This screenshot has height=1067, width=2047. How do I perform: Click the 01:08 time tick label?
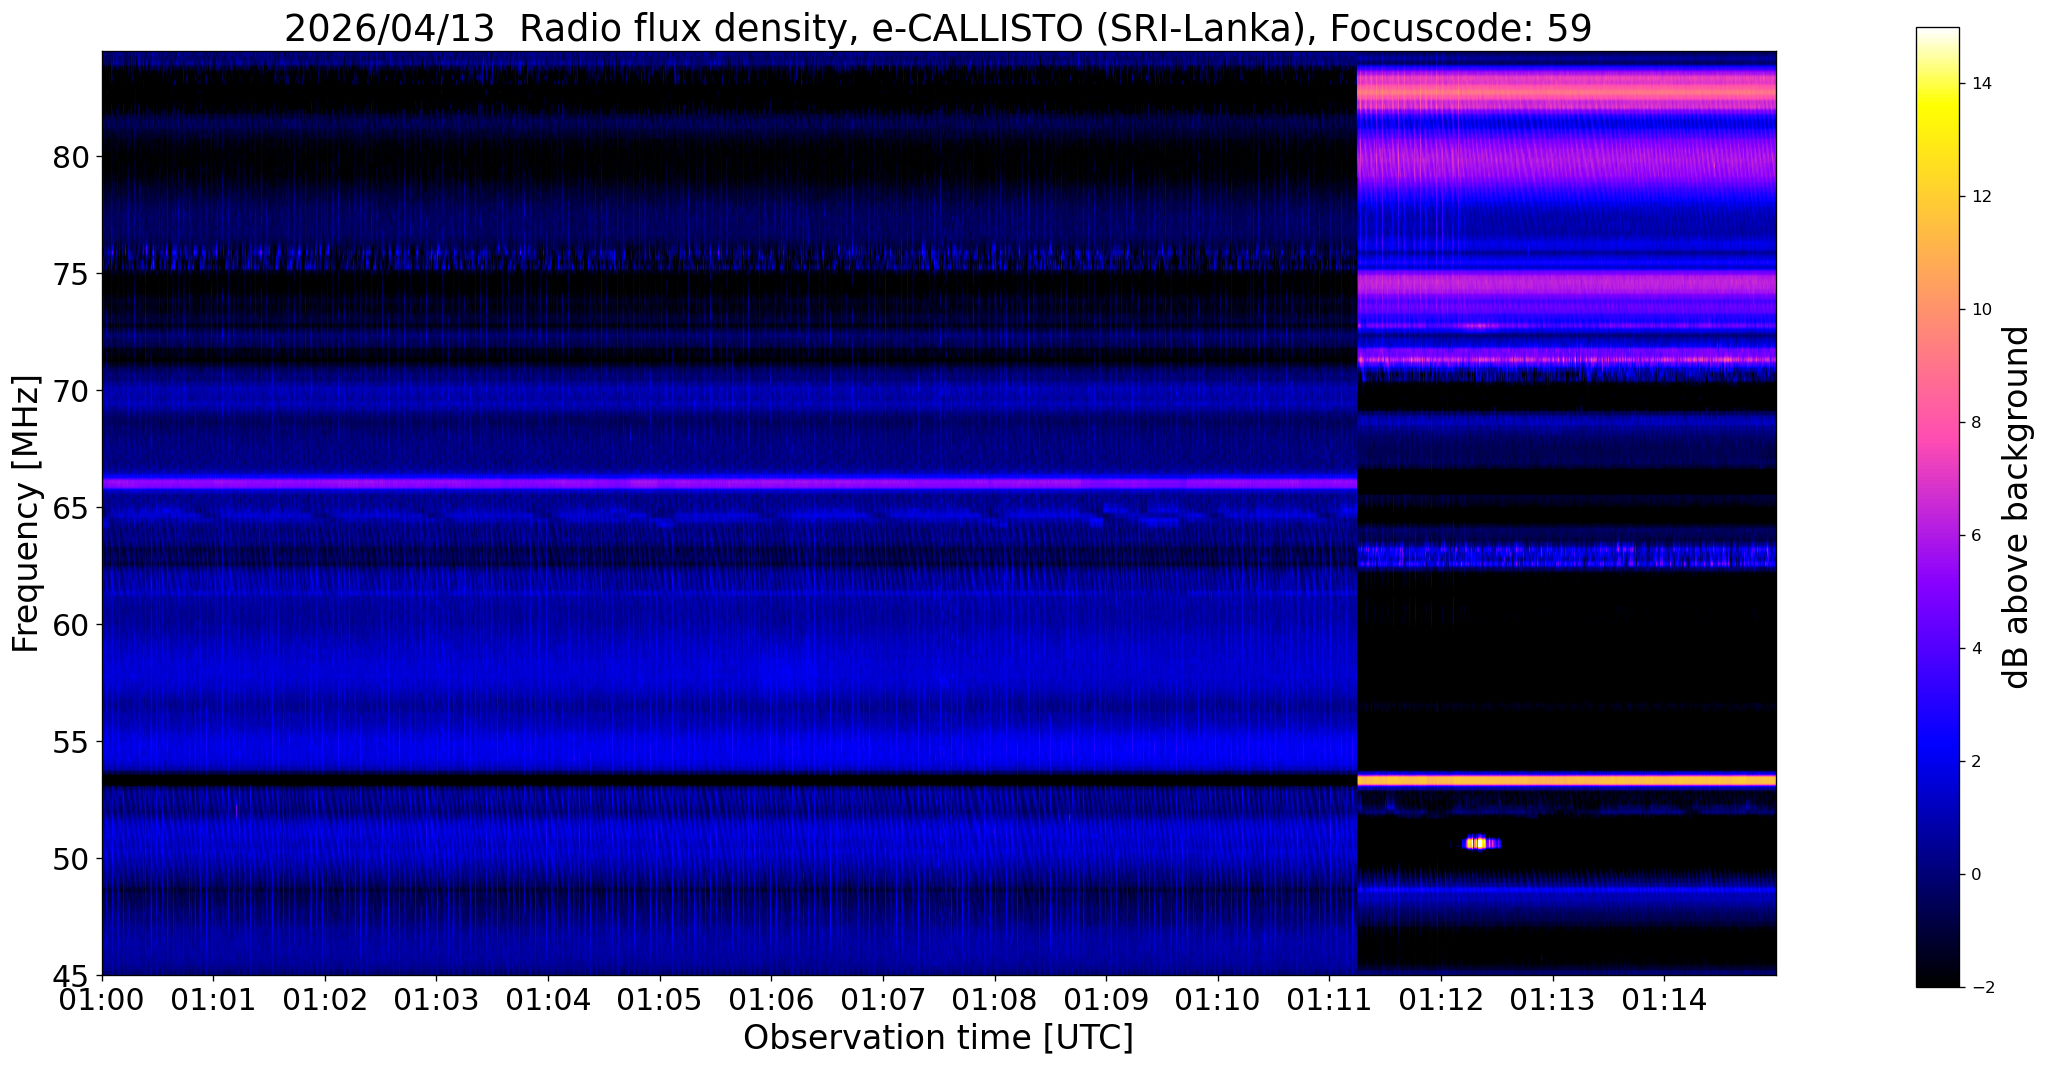pyautogui.click(x=995, y=999)
